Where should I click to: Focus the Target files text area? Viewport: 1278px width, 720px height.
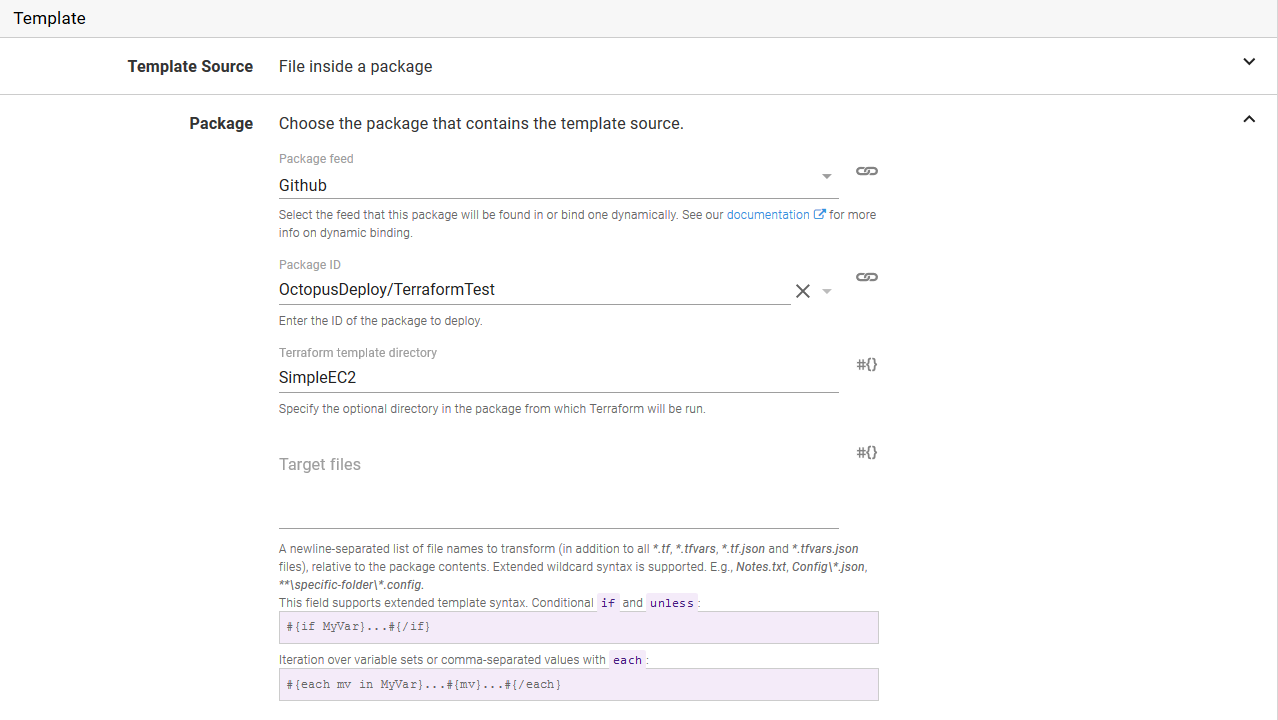click(x=558, y=488)
